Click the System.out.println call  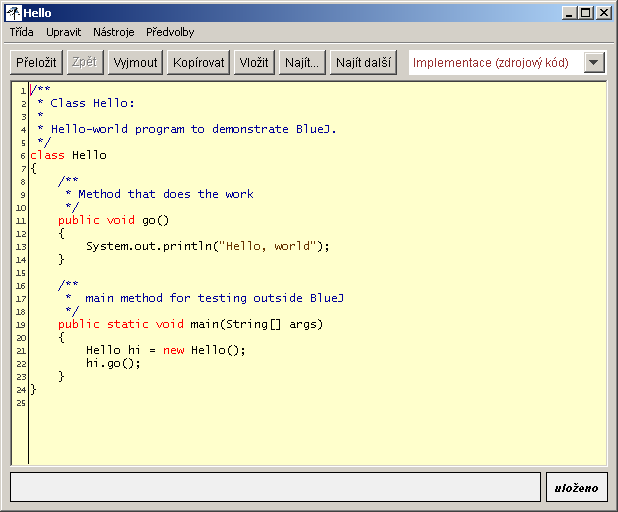(x=208, y=246)
